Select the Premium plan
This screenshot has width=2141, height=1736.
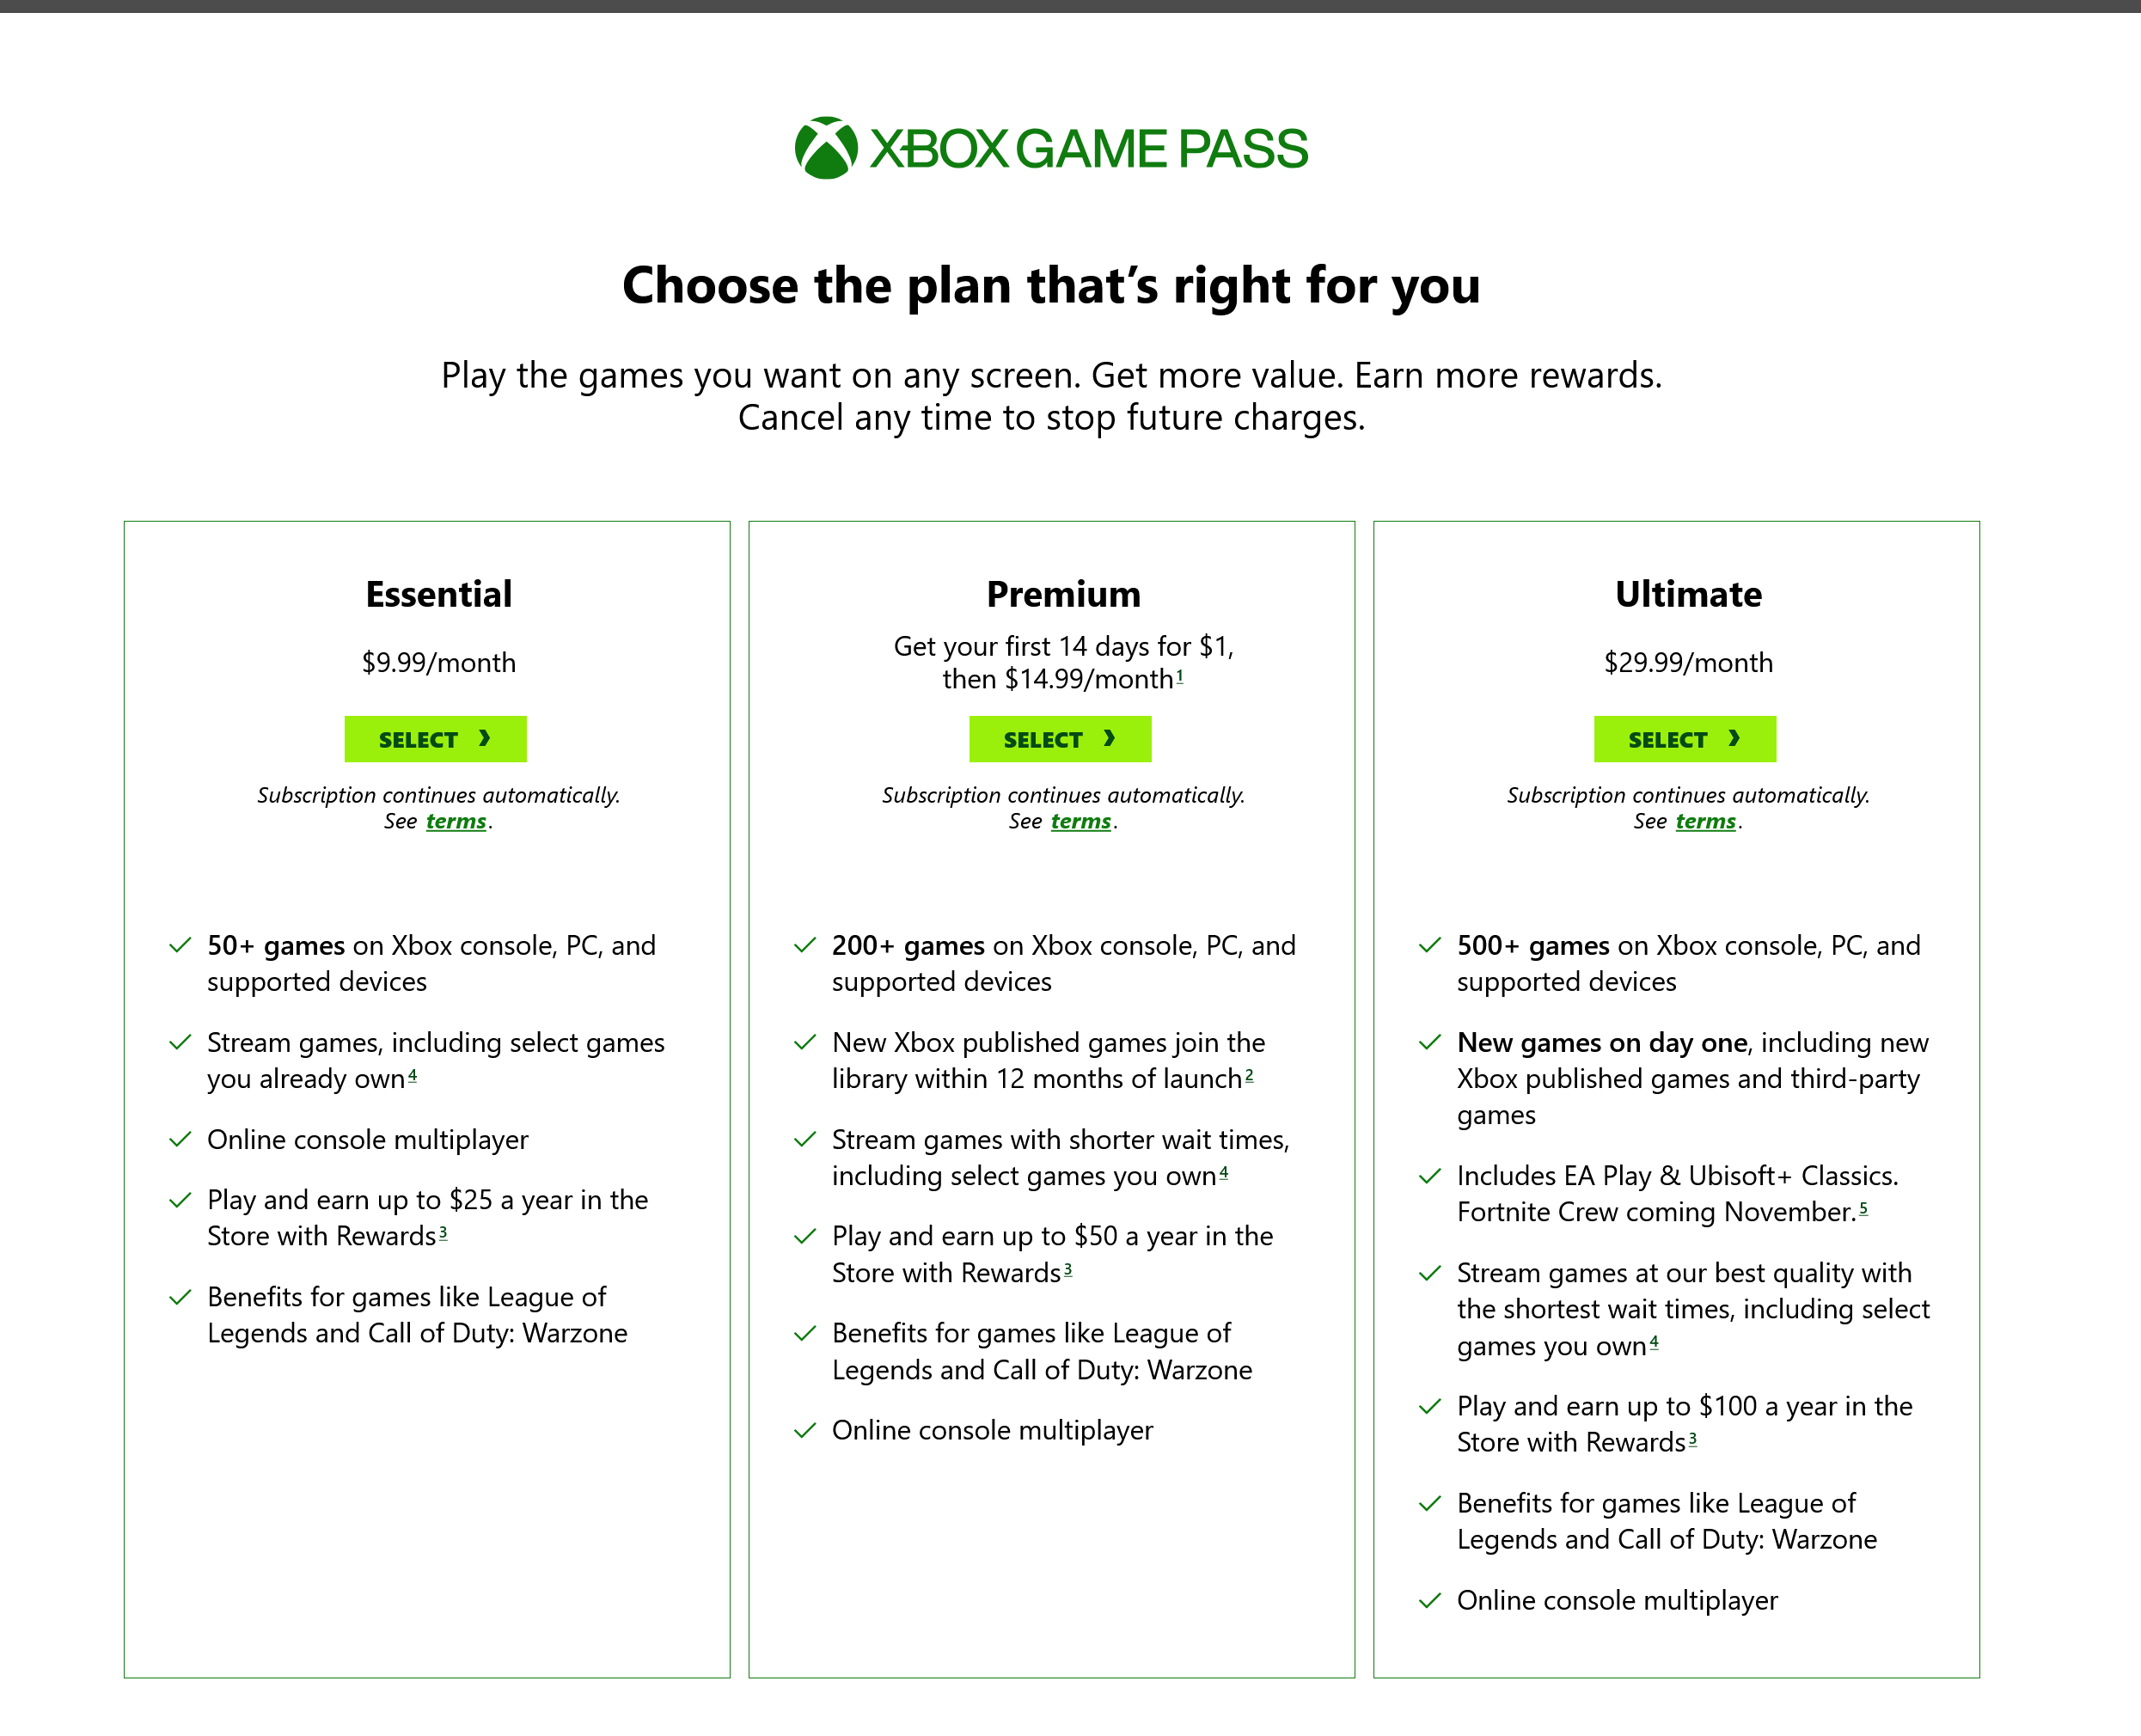point(1059,739)
